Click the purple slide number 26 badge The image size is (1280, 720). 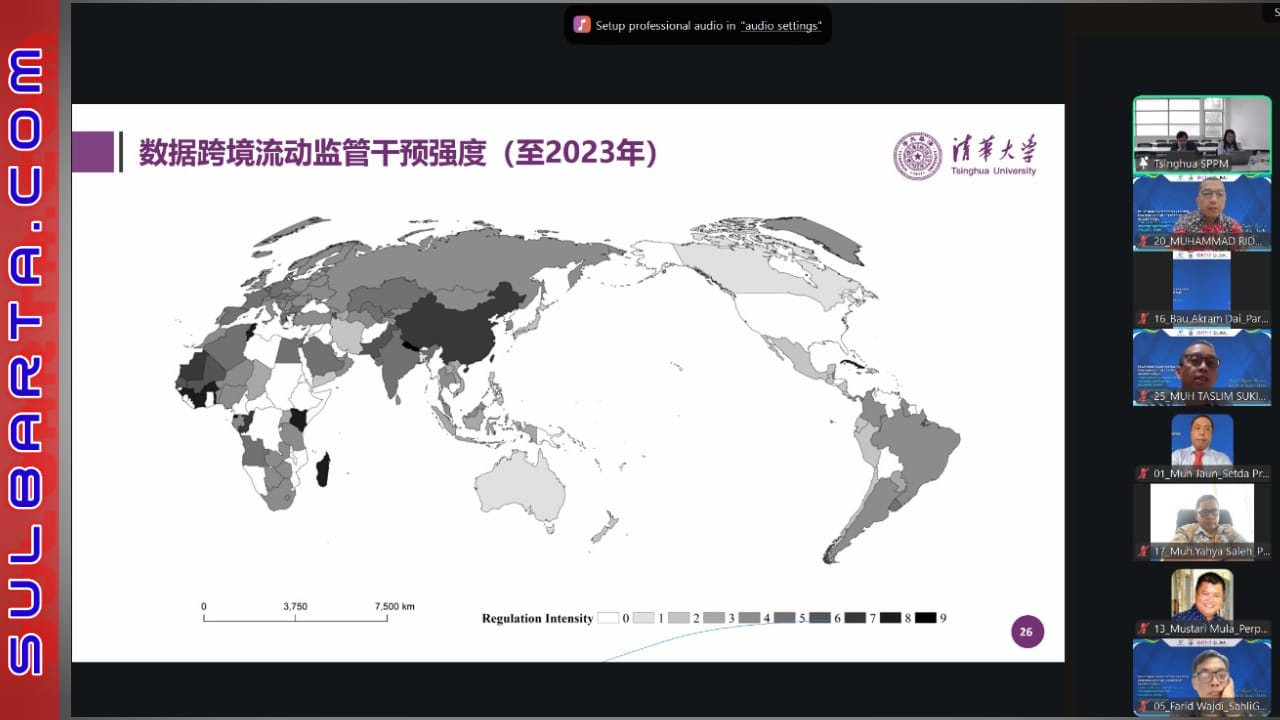(1026, 632)
